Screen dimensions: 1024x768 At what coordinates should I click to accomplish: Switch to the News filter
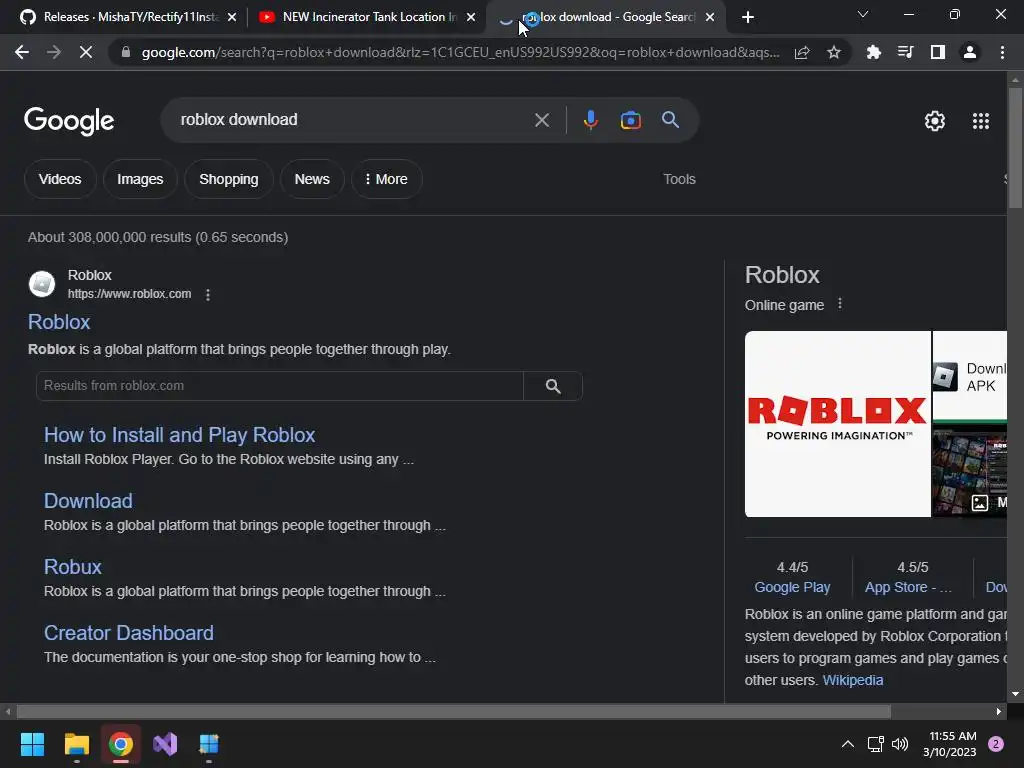coord(312,179)
